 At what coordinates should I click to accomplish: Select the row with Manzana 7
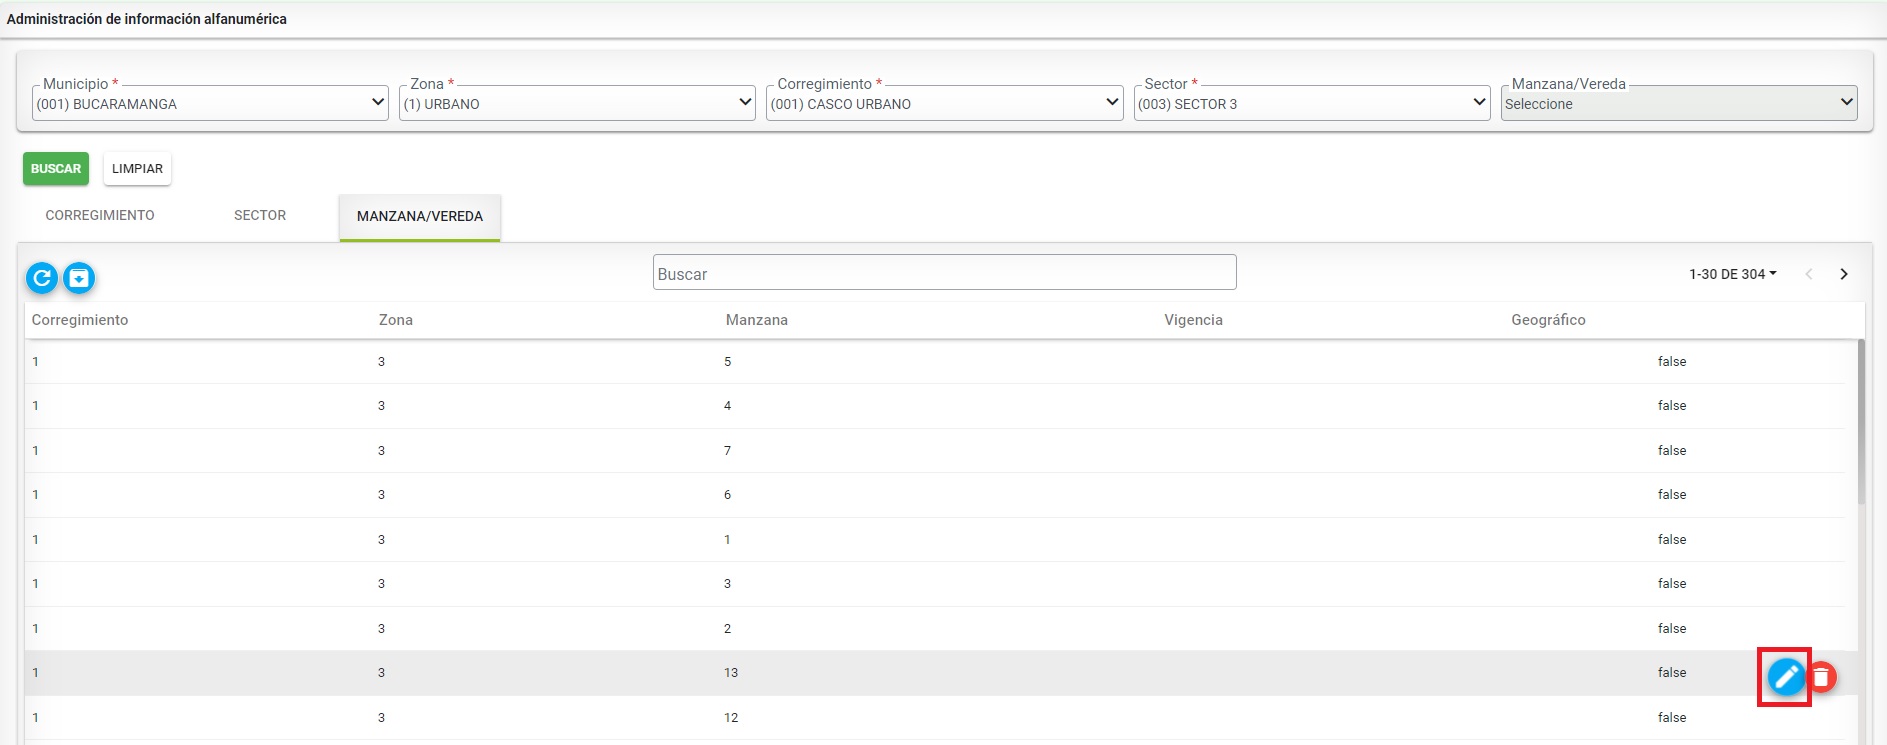tap(935, 451)
